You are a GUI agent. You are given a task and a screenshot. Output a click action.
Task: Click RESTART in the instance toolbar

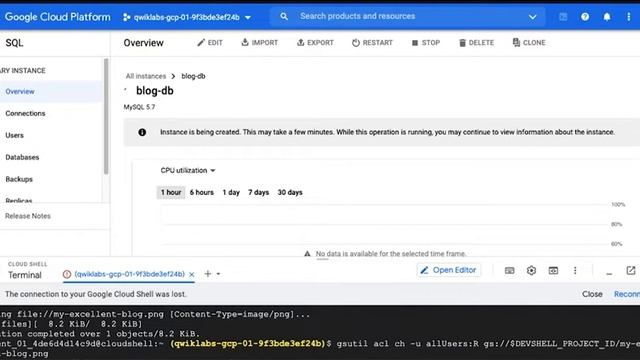pyautogui.click(x=372, y=42)
